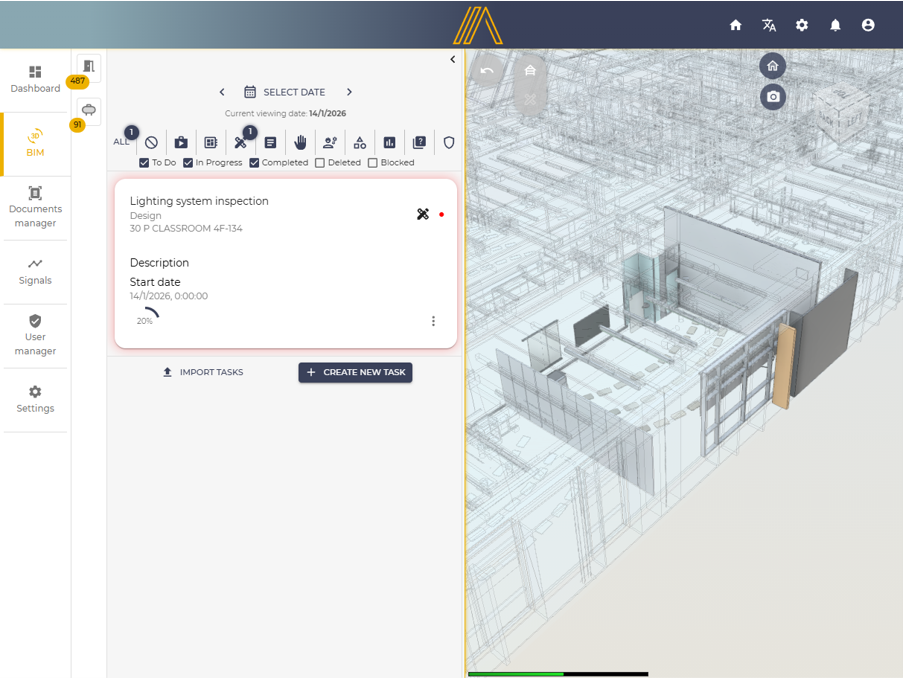Select the shield category filter icon
903x678 pixels.
point(449,142)
